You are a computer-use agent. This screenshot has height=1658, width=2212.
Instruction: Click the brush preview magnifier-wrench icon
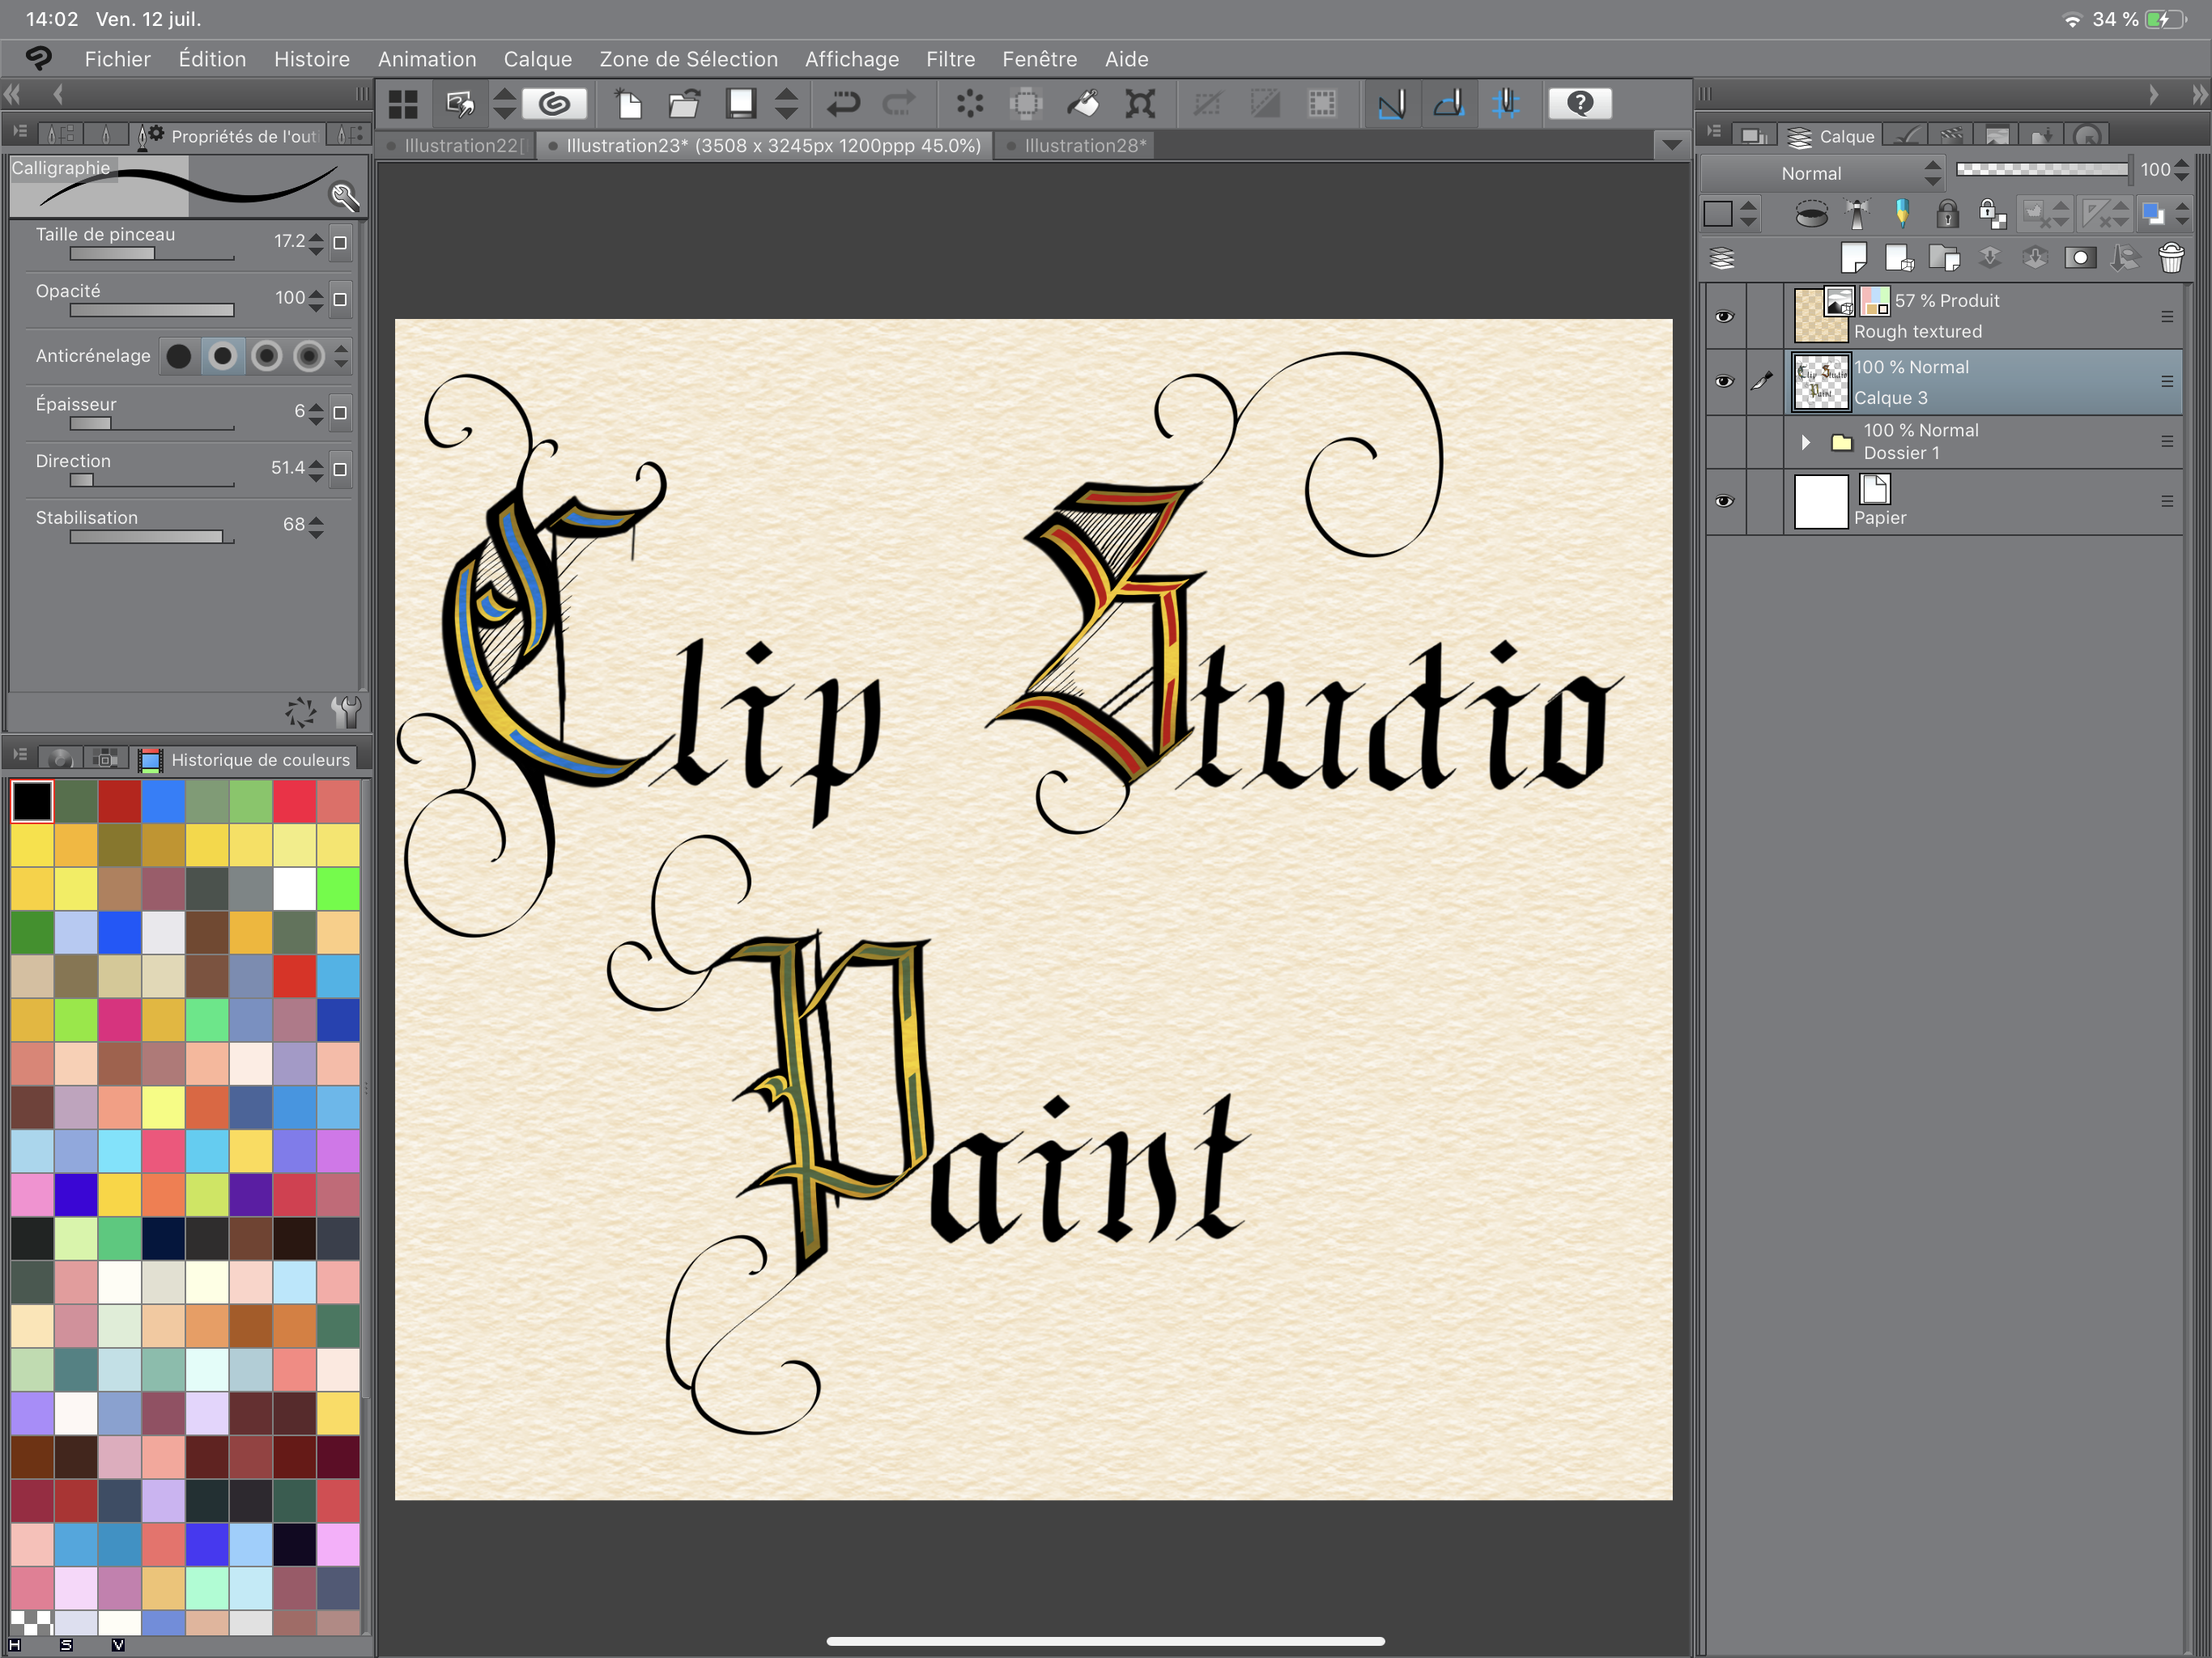point(344,196)
